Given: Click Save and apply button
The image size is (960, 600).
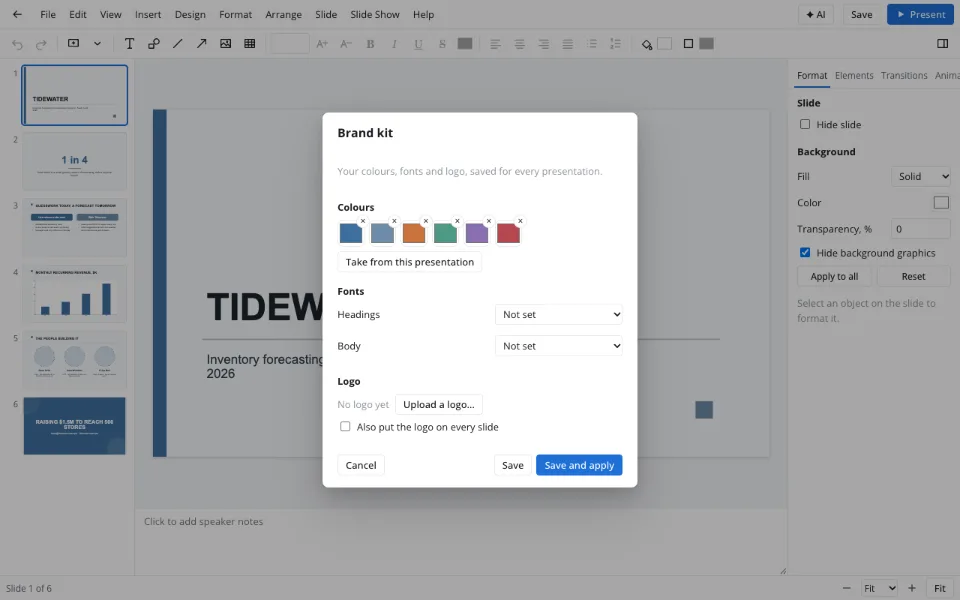Looking at the screenshot, I should 579,465.
